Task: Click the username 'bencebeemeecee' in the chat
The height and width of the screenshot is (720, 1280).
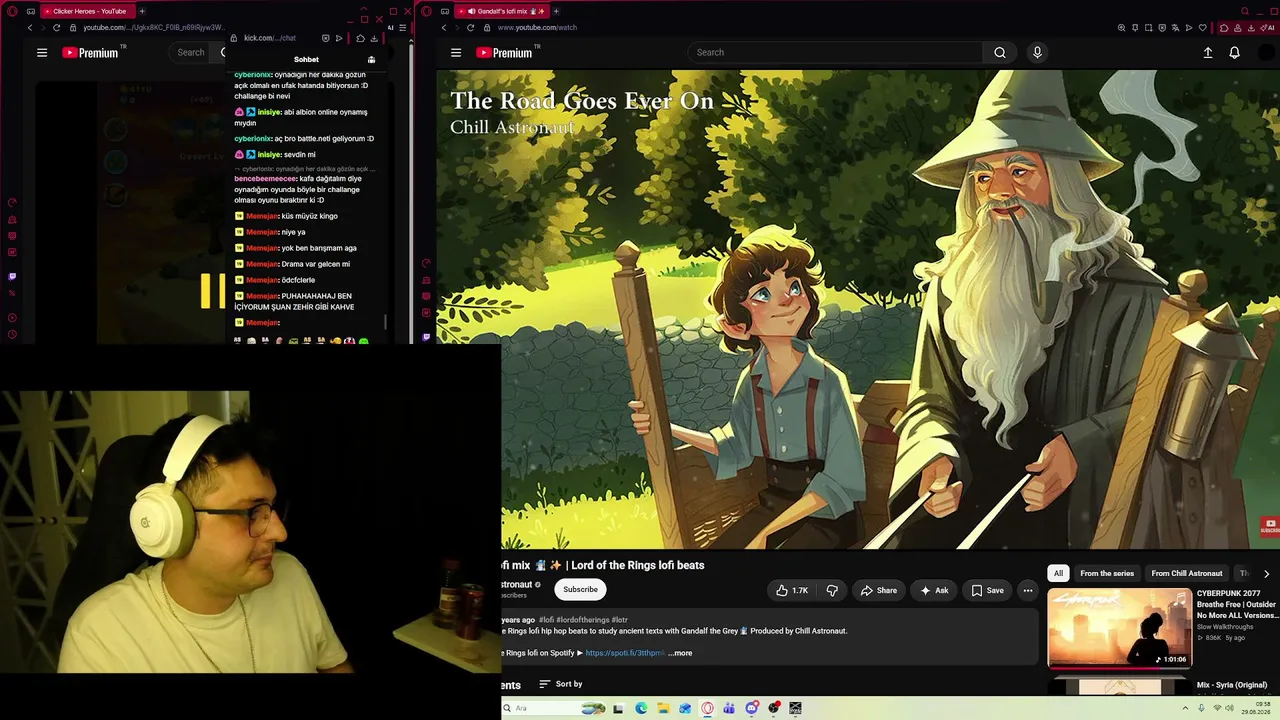Action: (265, 179)
